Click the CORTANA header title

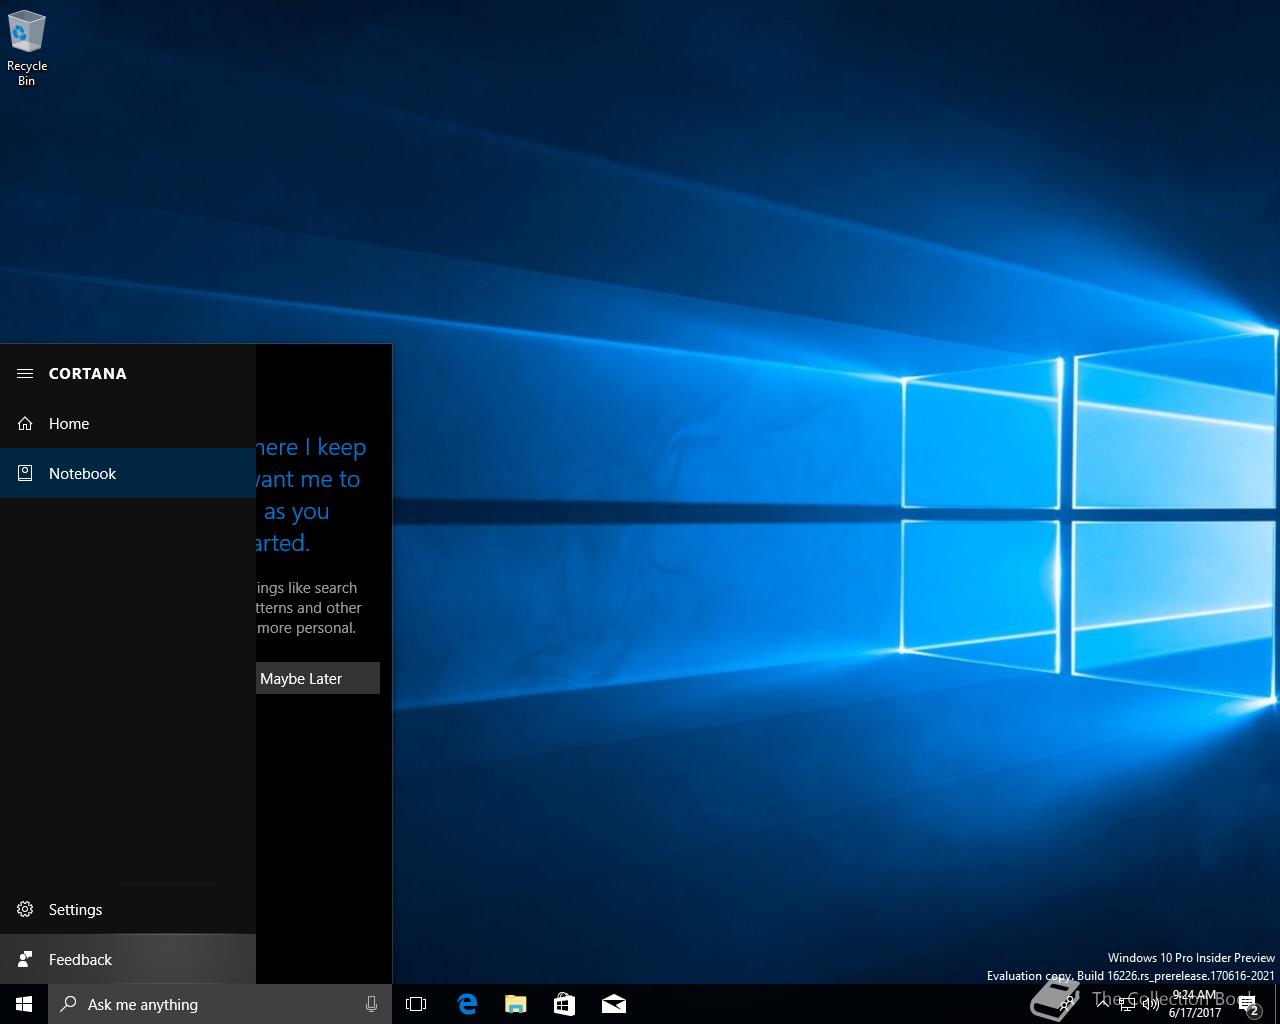pyautogui.click(x=88, y=373)
